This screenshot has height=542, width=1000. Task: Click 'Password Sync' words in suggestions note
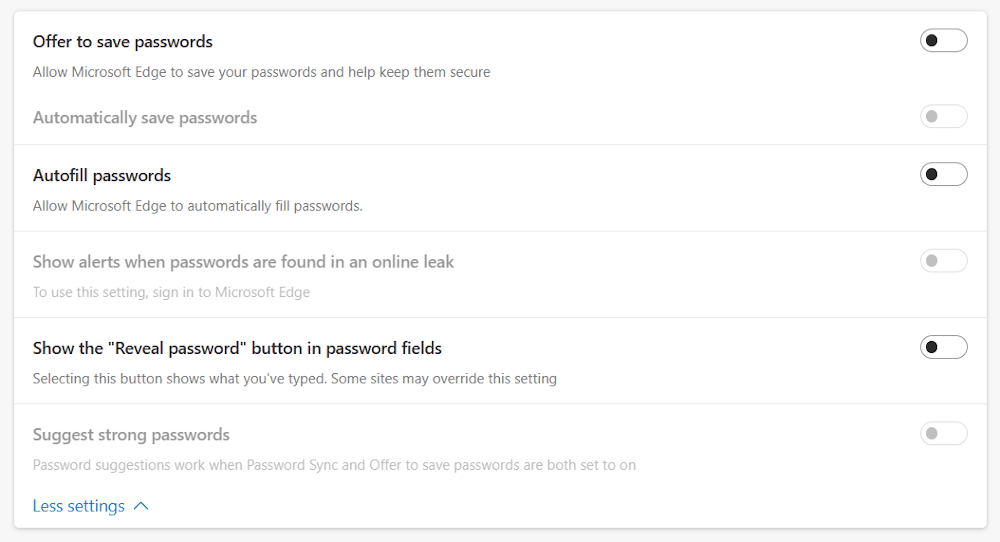(x=292, y=465)
